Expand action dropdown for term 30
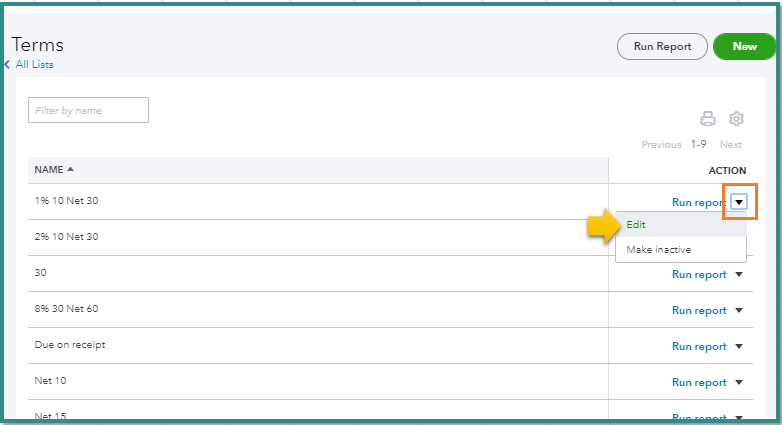 [739, 274]
